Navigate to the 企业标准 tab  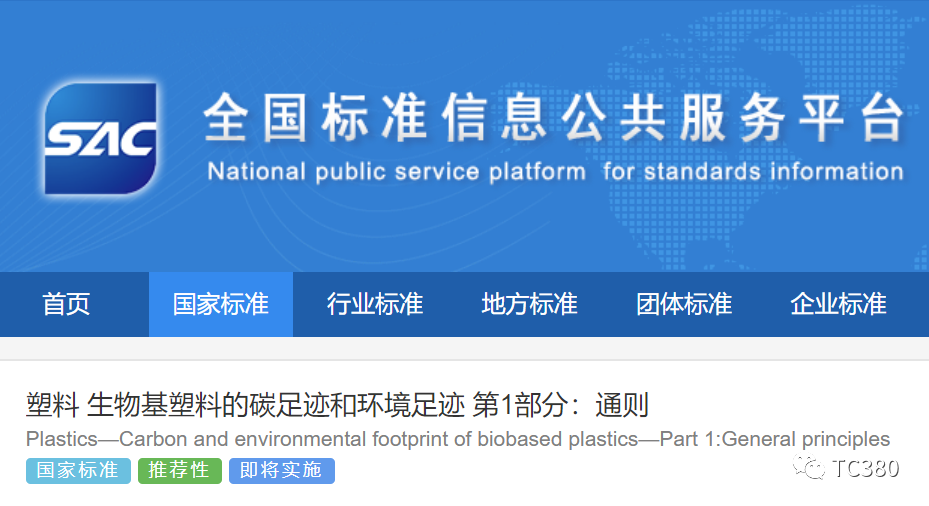click(838, 304)
